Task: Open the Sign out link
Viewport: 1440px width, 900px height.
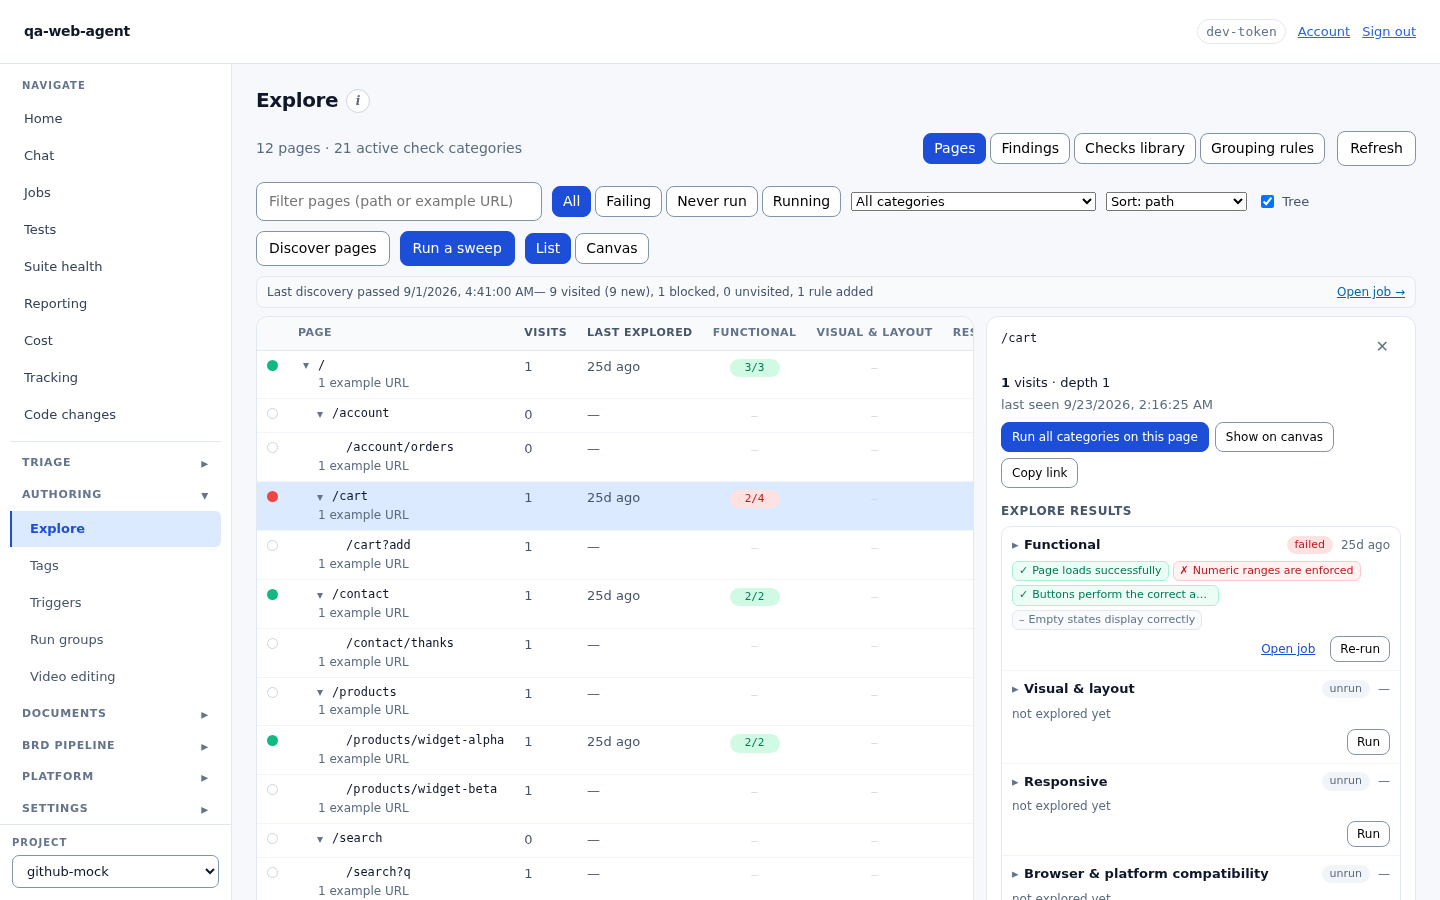Action: pyautogui.click(x=1388, y=32)
